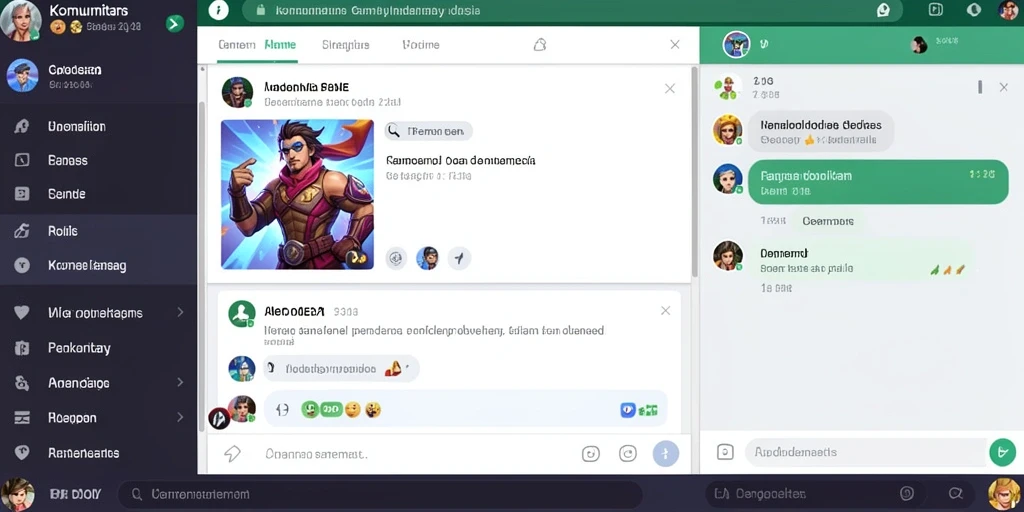1024x512 pixels.
Task: Open the Ramoemol Ocan post title link
Action: (460, 160)
